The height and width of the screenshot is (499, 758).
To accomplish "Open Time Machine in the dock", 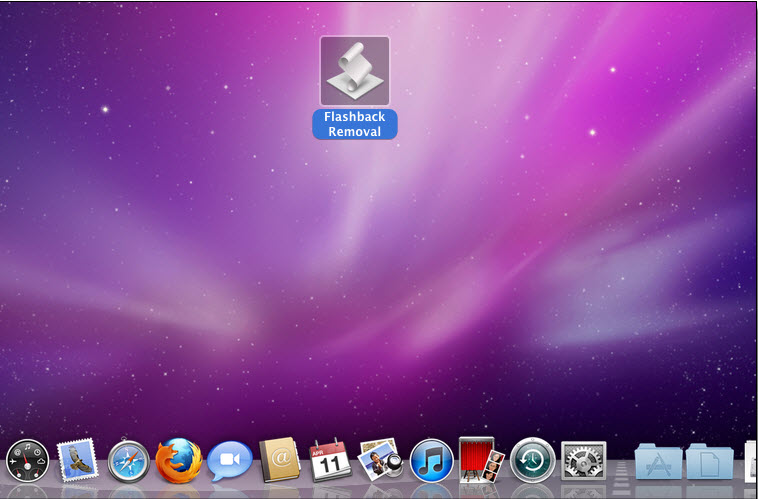I will pos(533,460).
